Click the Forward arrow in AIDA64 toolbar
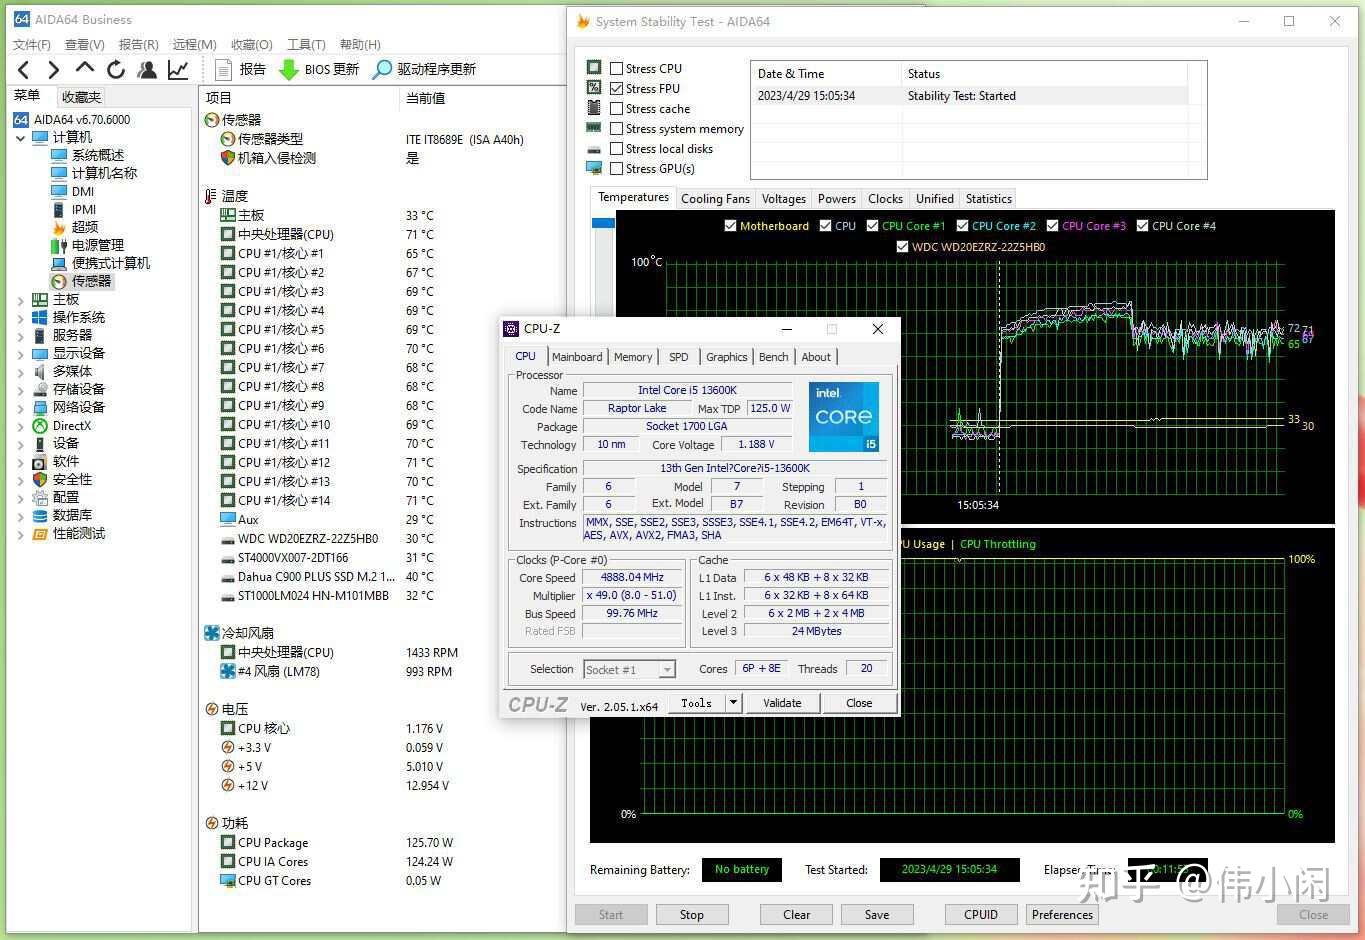 click(x=54, y=69)
